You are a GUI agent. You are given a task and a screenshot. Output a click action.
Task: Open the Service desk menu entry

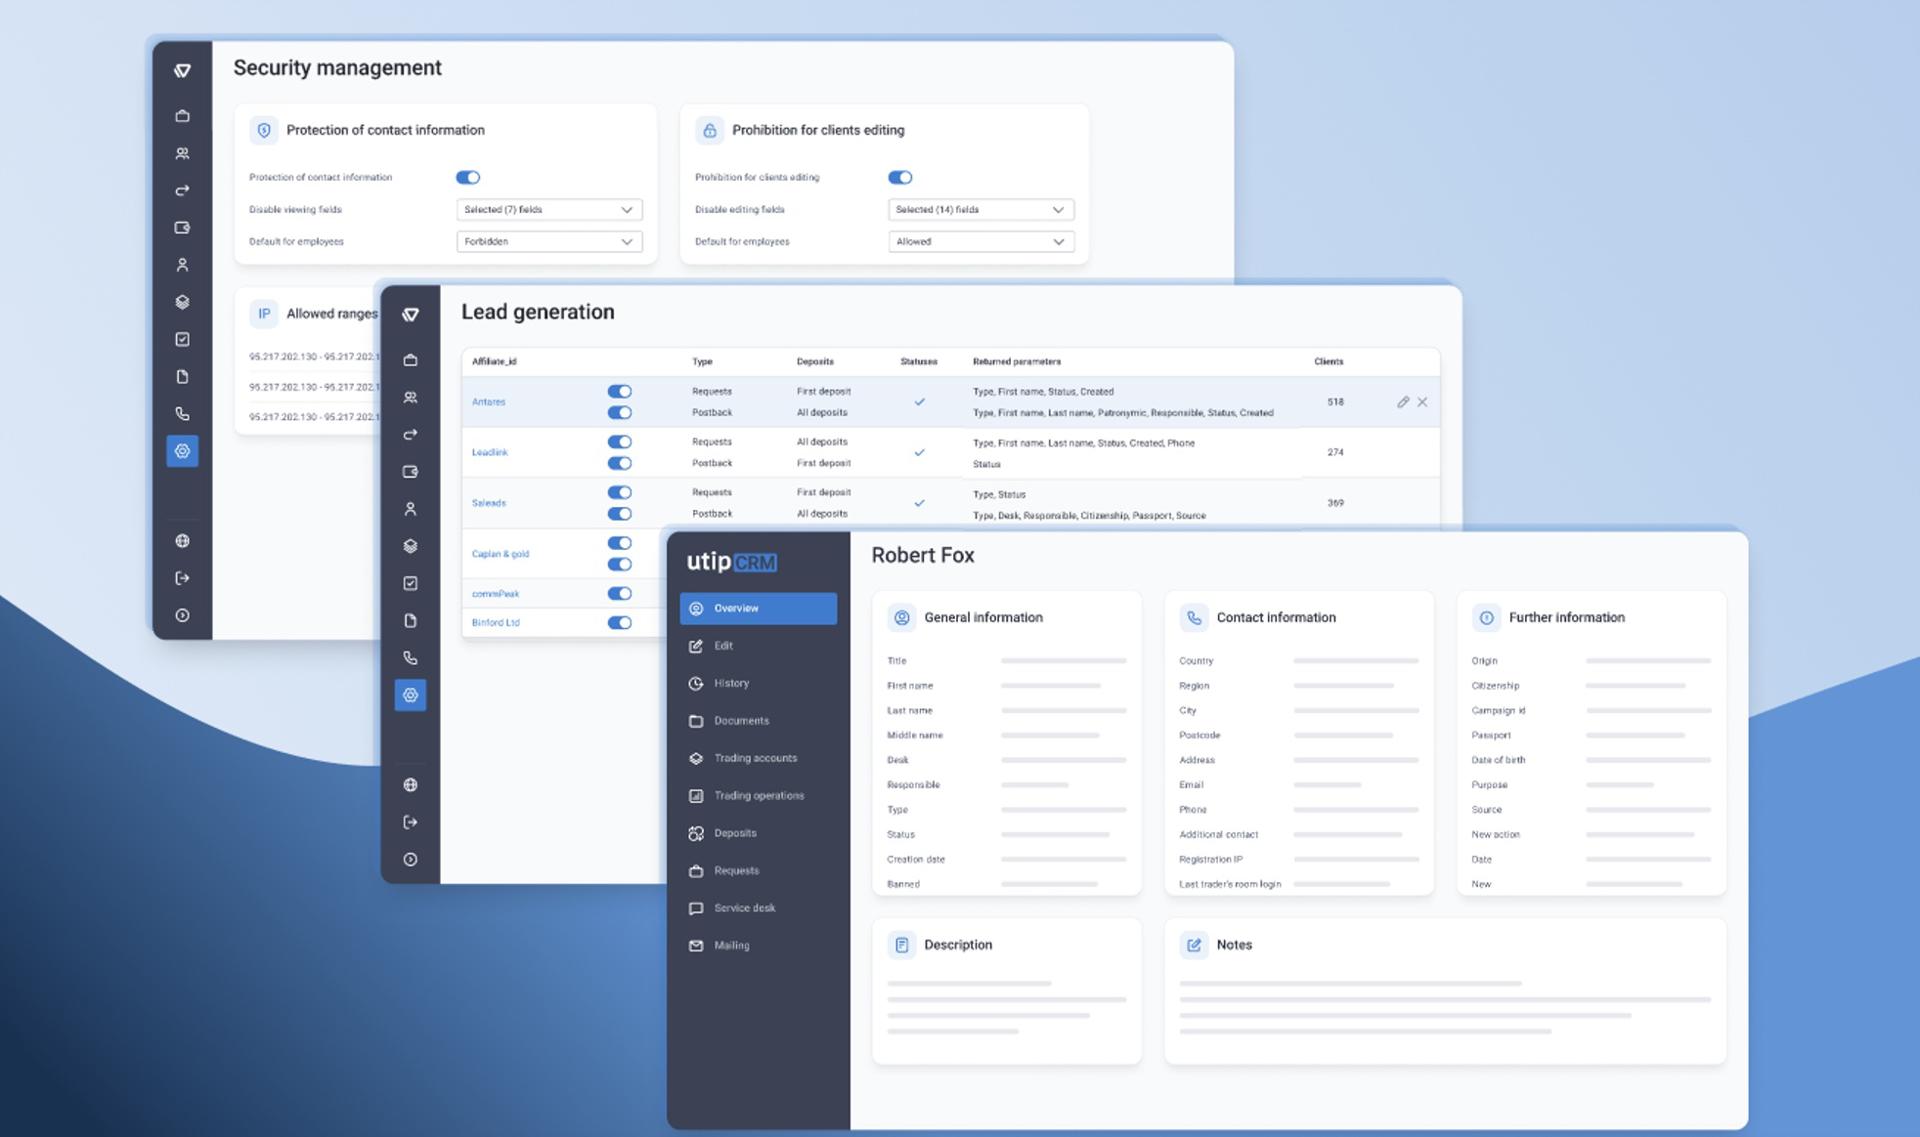(744, 908)
